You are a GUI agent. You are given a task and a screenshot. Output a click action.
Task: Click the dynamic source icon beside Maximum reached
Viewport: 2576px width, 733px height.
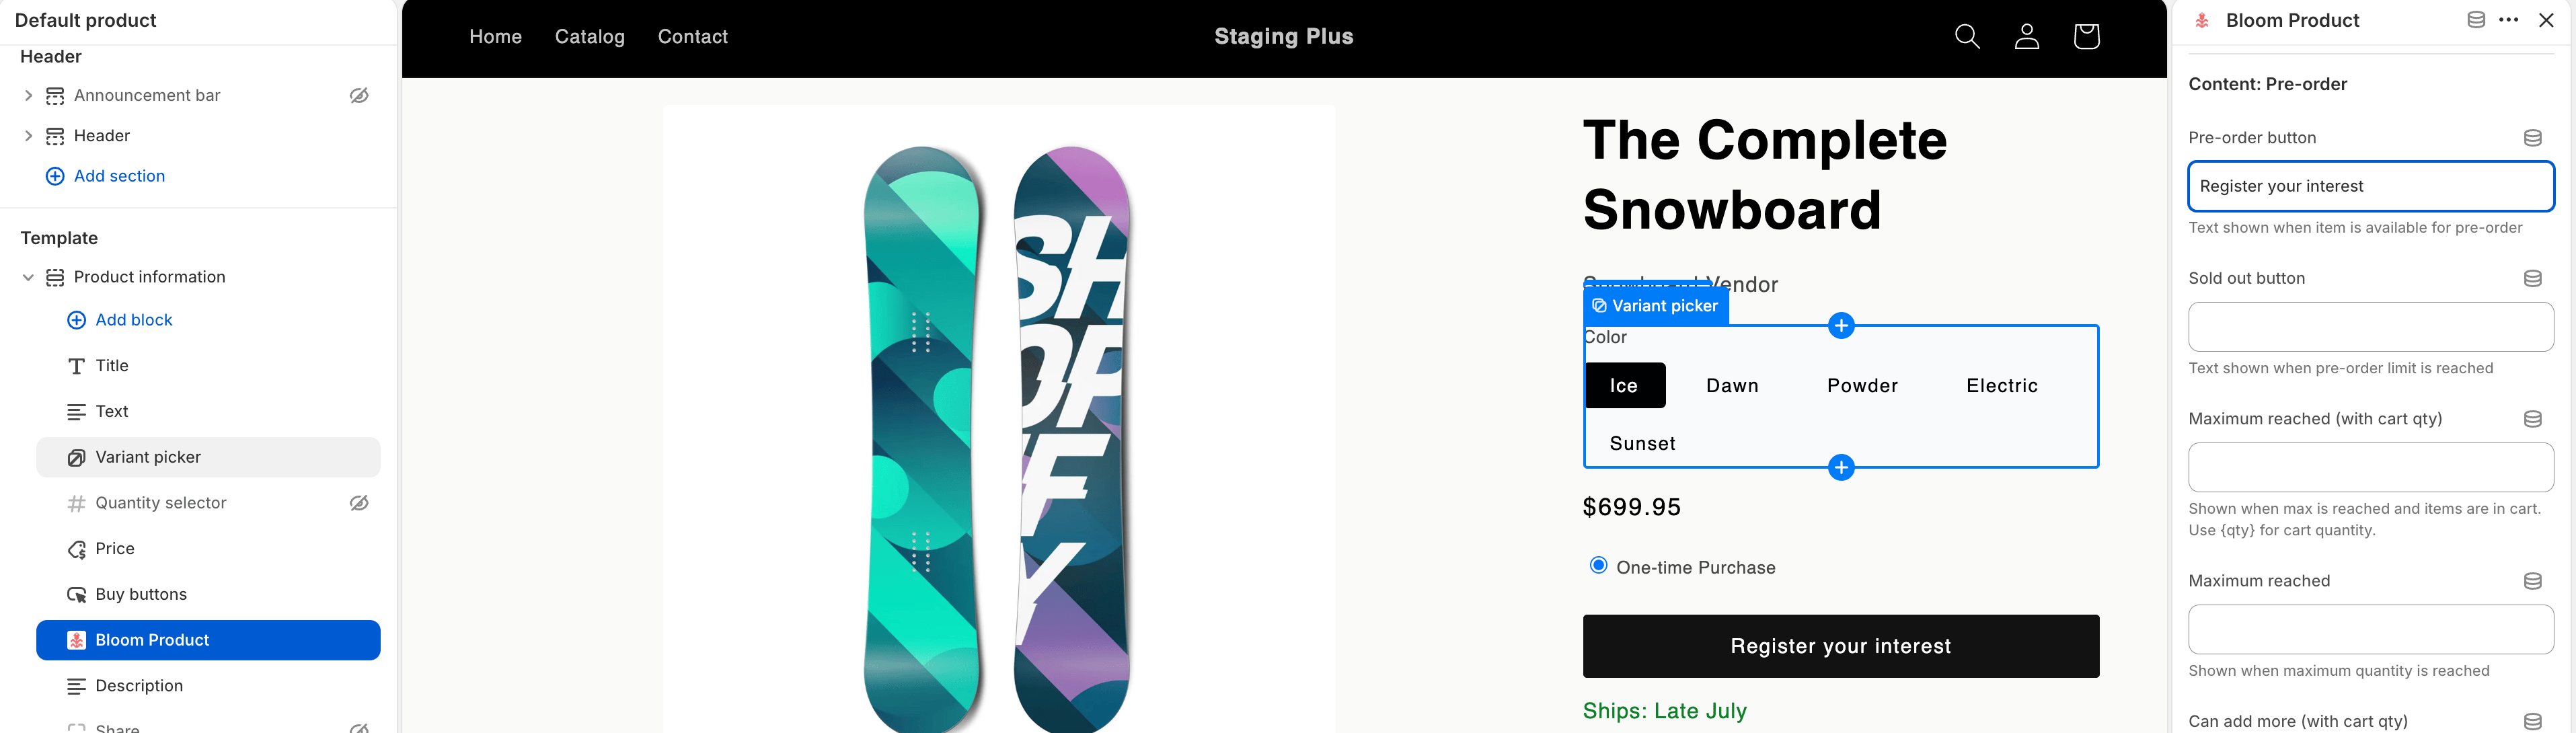pyautogui.click(x=2532, y=581)
